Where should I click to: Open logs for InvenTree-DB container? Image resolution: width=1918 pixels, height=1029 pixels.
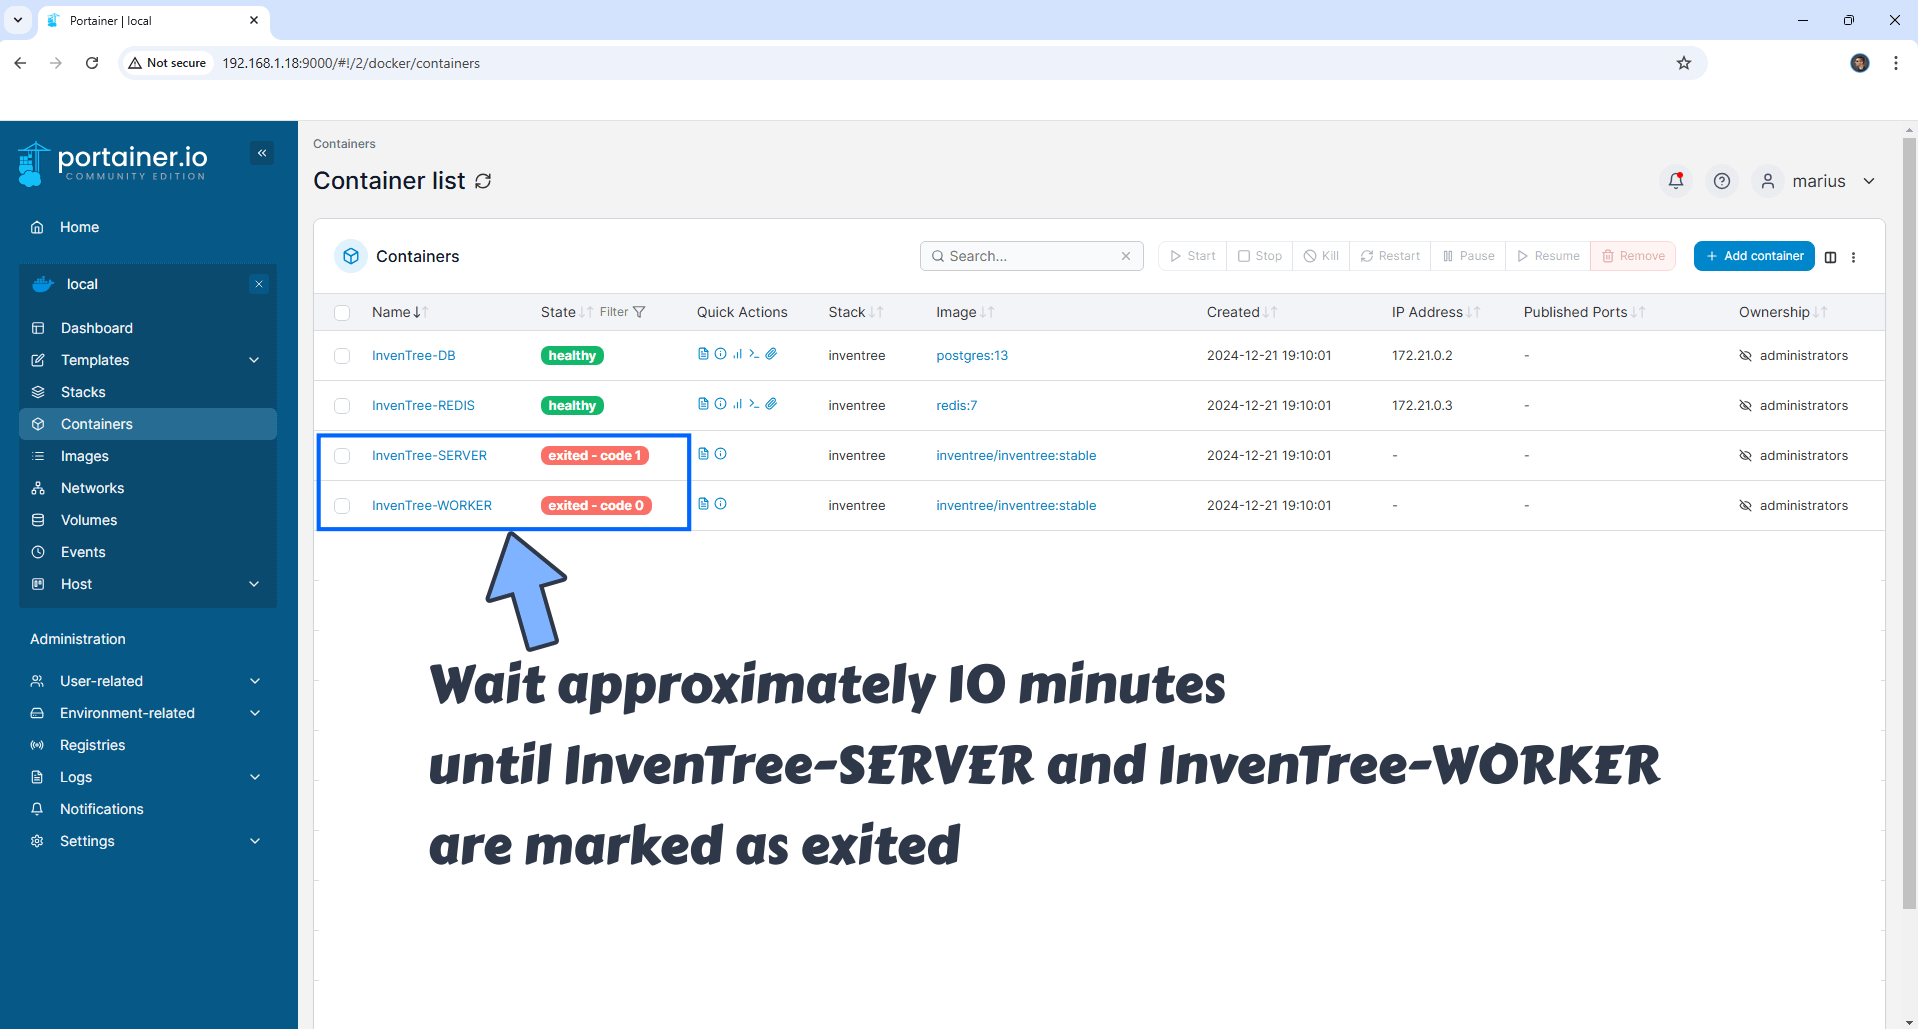[x=703, y=354]
